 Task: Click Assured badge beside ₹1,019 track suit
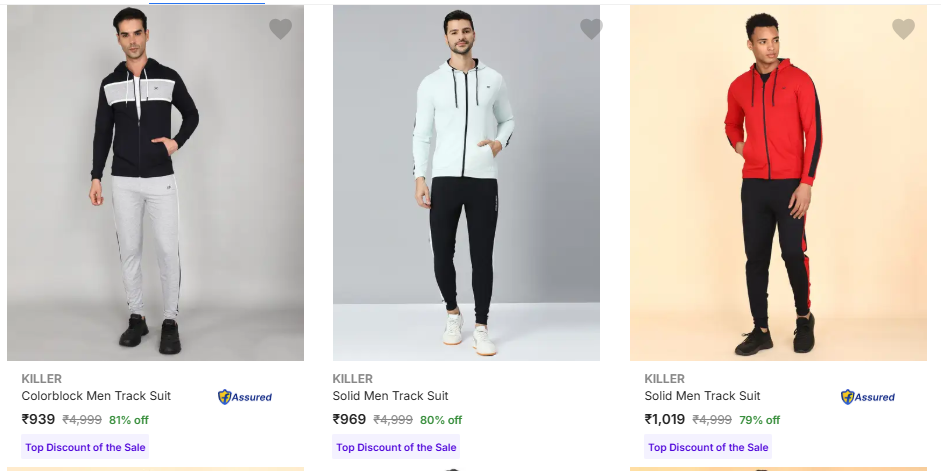(x=868, y=397)
